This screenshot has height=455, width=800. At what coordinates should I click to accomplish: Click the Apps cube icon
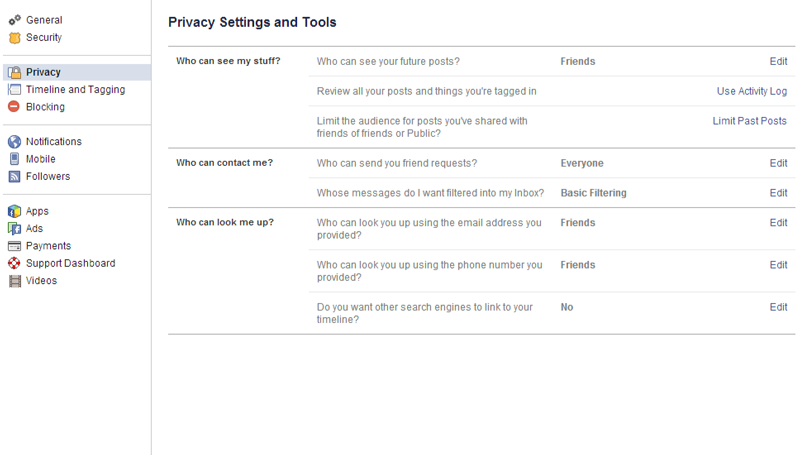click(x=14, y=212)
